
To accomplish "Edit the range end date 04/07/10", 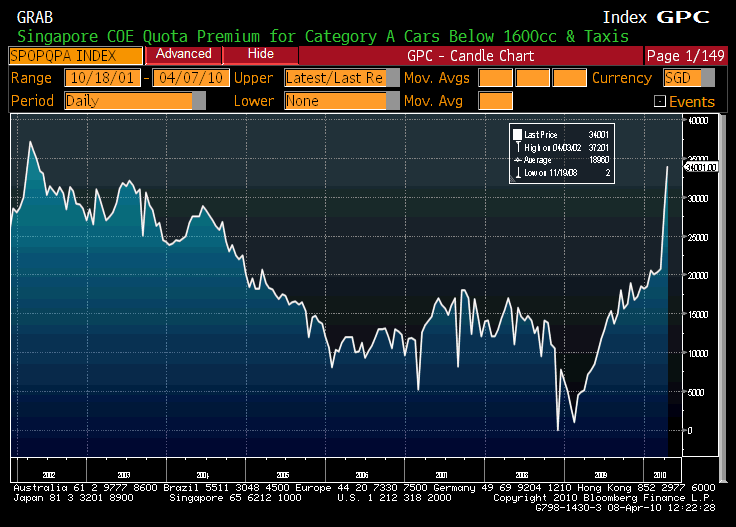I will pos(191,78).
